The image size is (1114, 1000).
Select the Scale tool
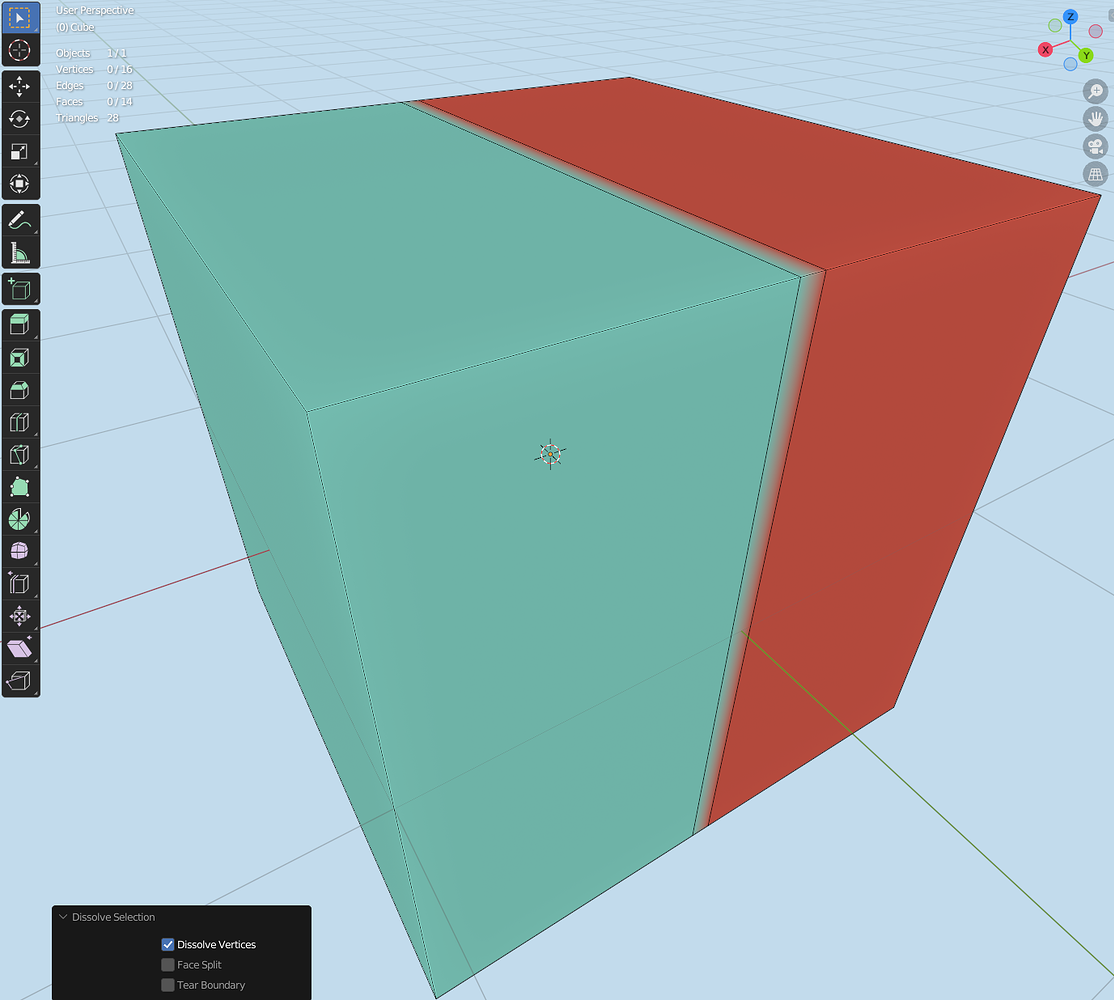point(20,150)
